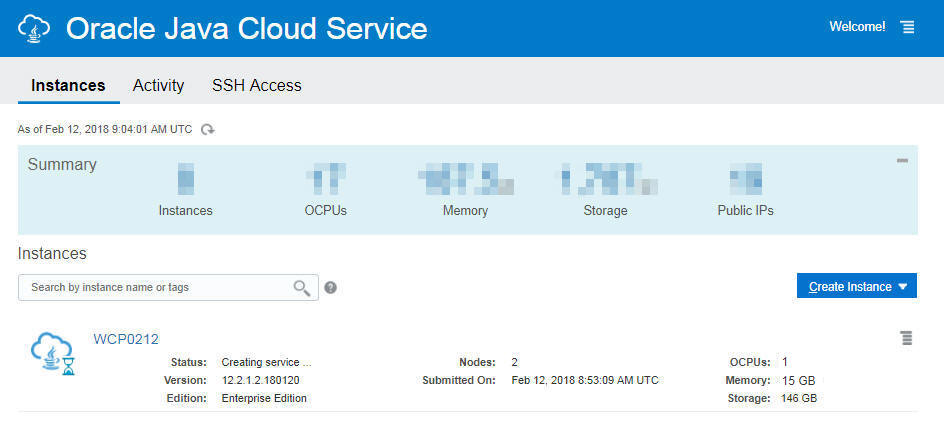Viewport: 944px width, 421px height.
Task: Switch to the Activity tab
Action: (x=158, y=86)
